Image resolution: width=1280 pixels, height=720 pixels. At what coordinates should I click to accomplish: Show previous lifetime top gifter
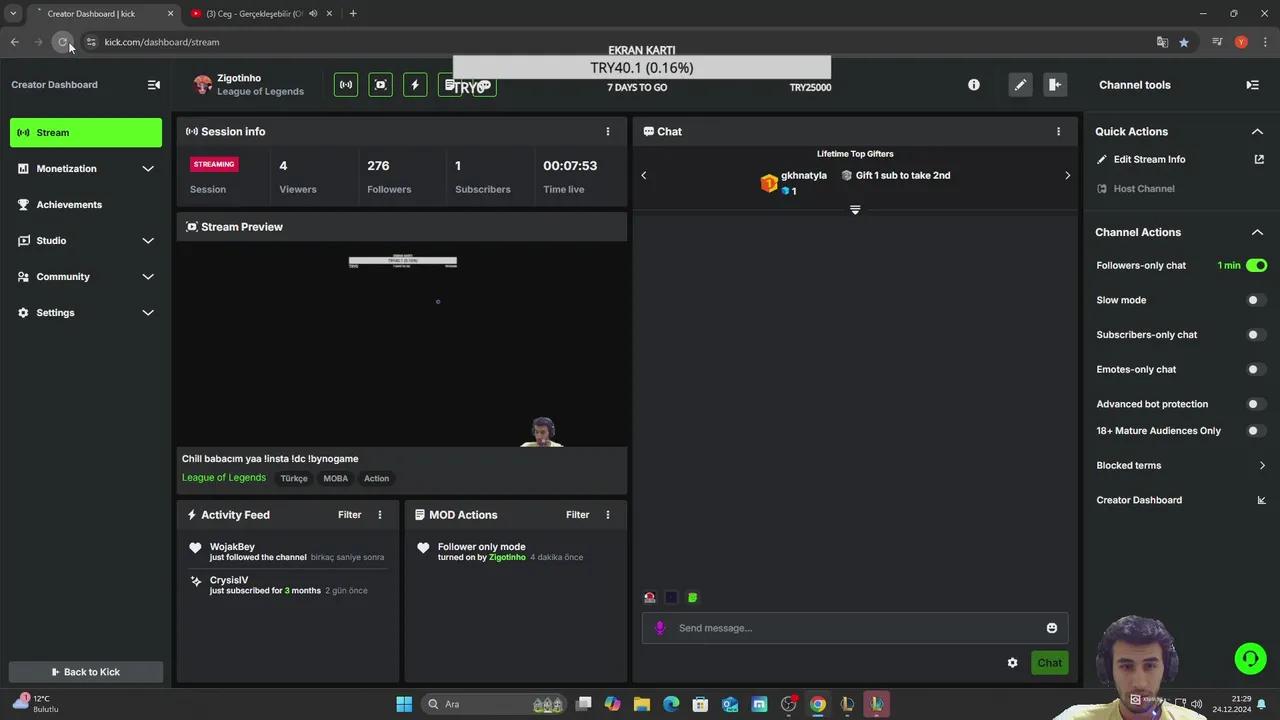point(643,175)
